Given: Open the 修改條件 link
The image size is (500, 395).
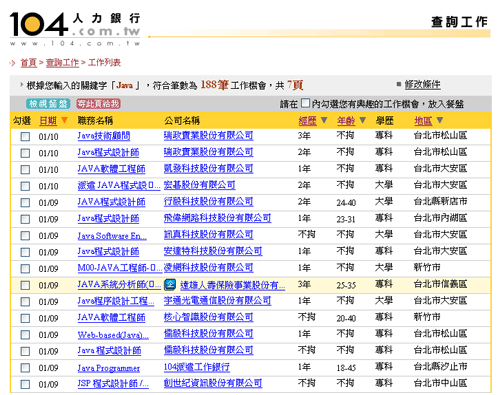Looking at the screenshot, I should 422,85.
